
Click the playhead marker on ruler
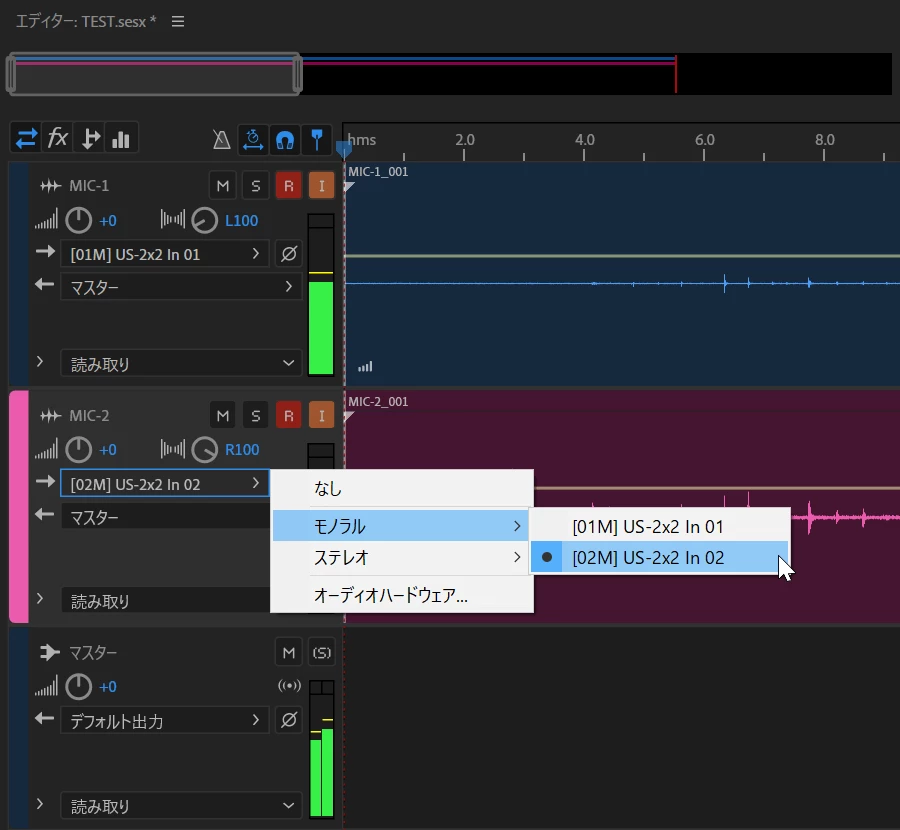click(x=343, y=149)
